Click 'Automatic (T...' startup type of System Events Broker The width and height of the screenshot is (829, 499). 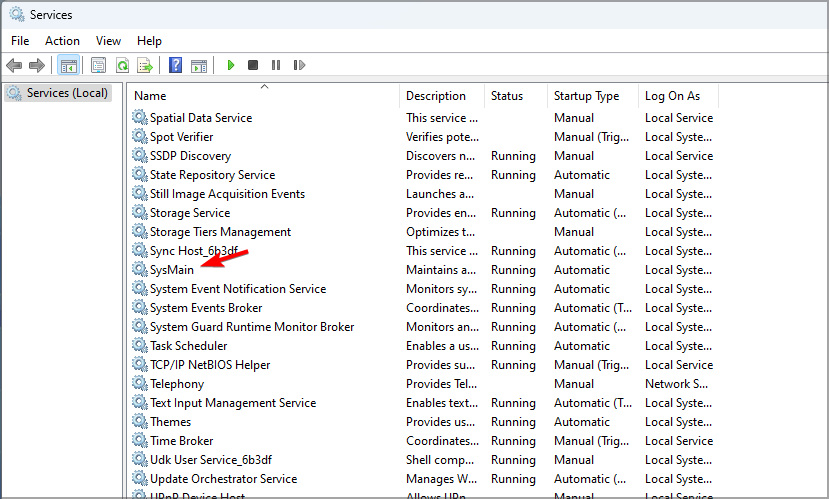click(593, 308)
